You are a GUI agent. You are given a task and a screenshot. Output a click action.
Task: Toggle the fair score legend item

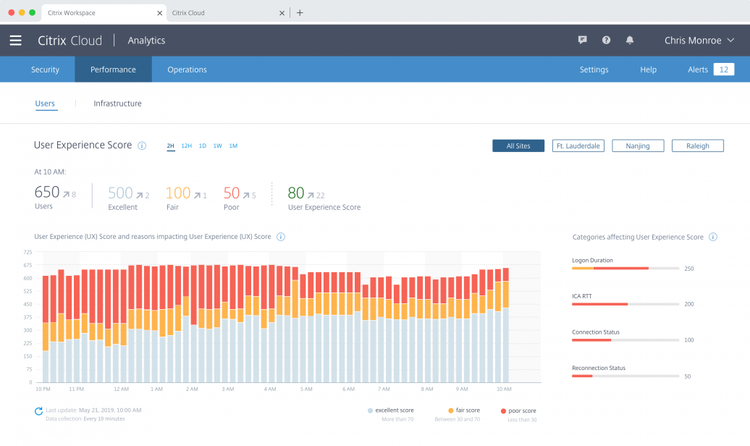point(464,411)
